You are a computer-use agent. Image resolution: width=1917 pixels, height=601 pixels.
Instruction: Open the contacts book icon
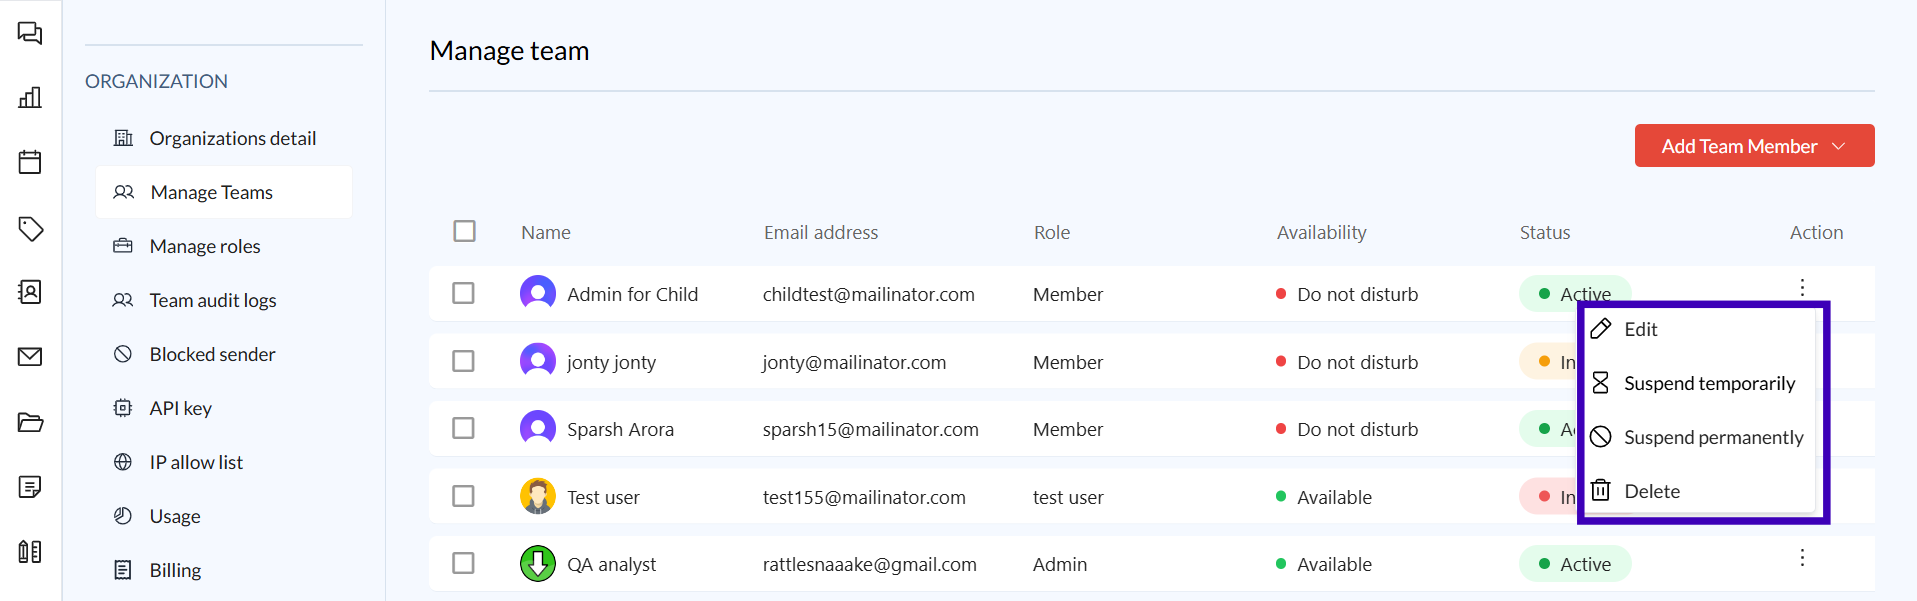[30, 292]
